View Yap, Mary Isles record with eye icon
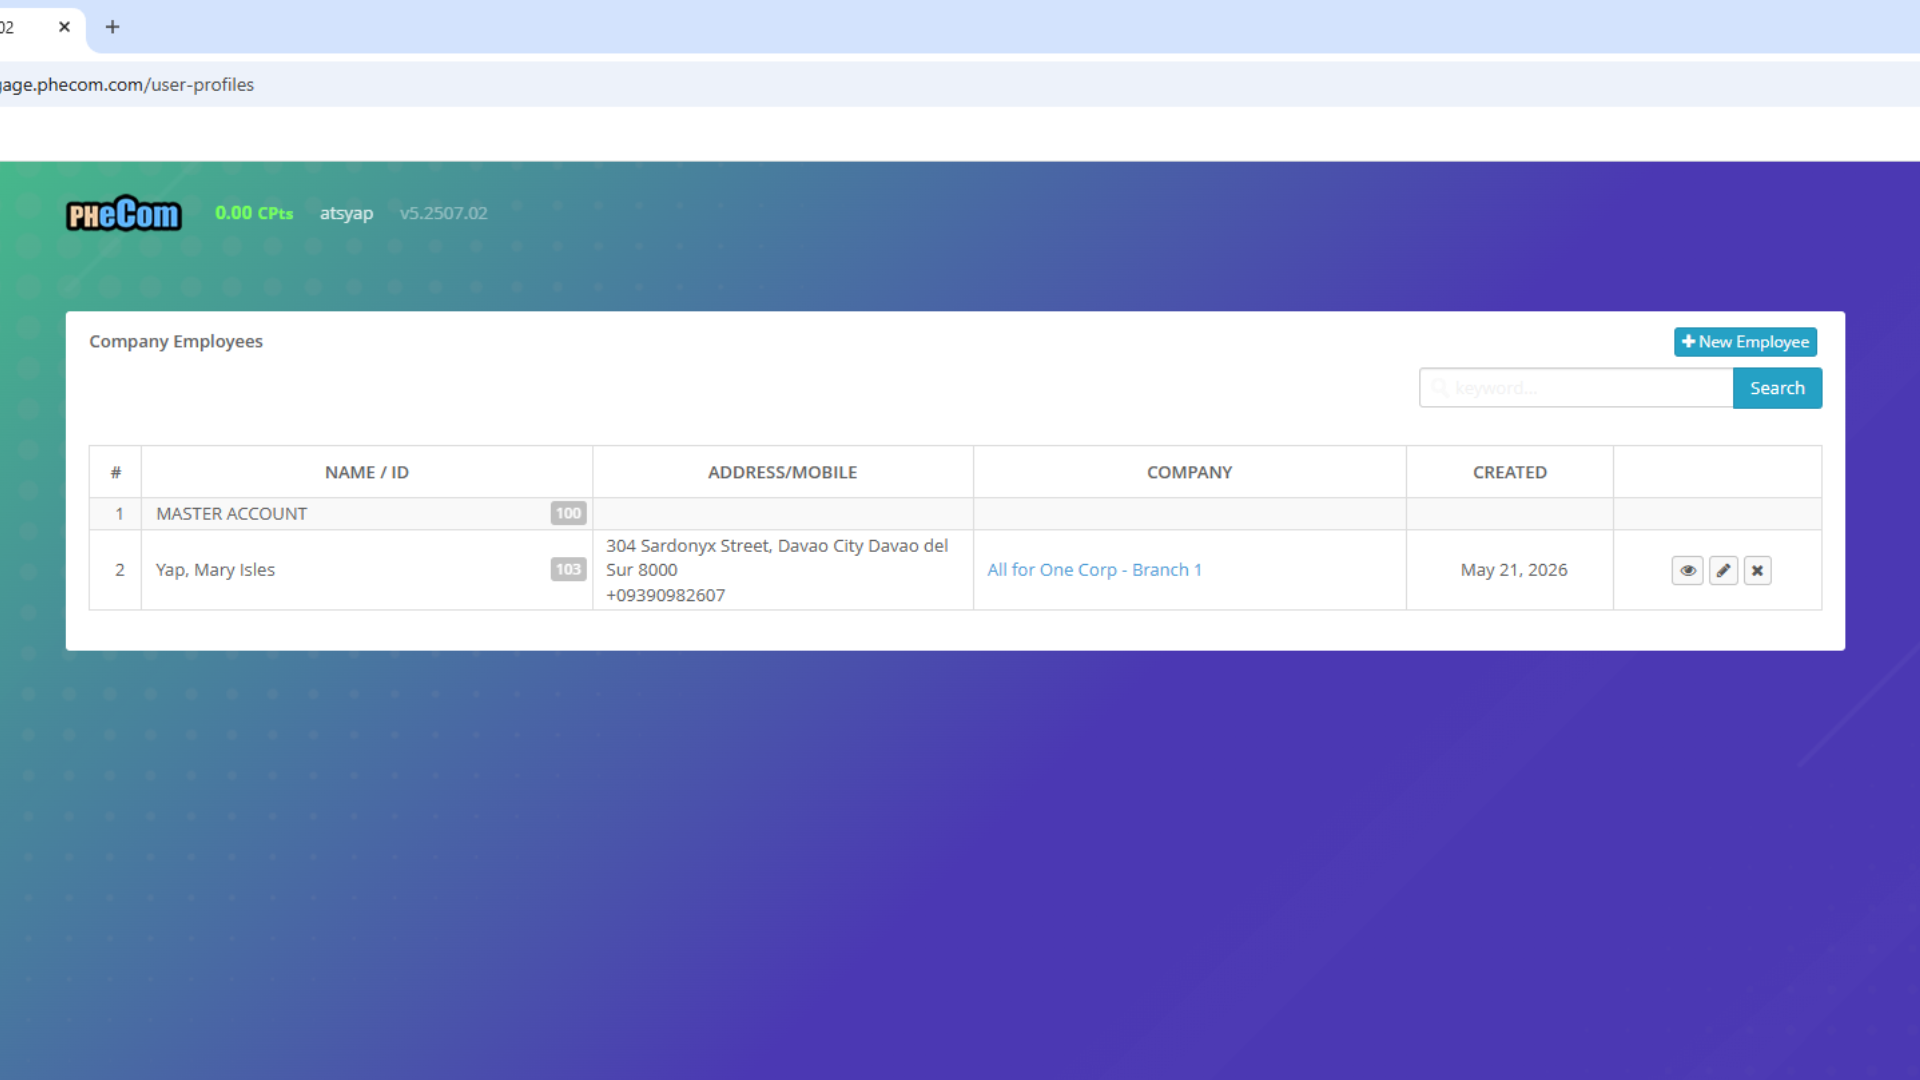Screen dimensions: 1920x1080 coord(1687,570)
